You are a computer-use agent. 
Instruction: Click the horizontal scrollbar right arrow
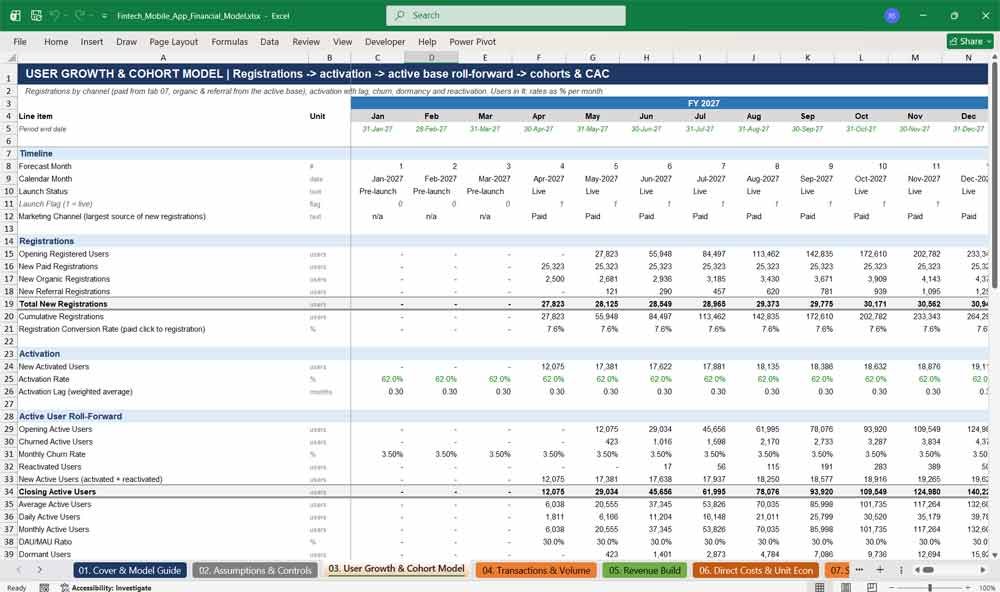tap(983, 570)
